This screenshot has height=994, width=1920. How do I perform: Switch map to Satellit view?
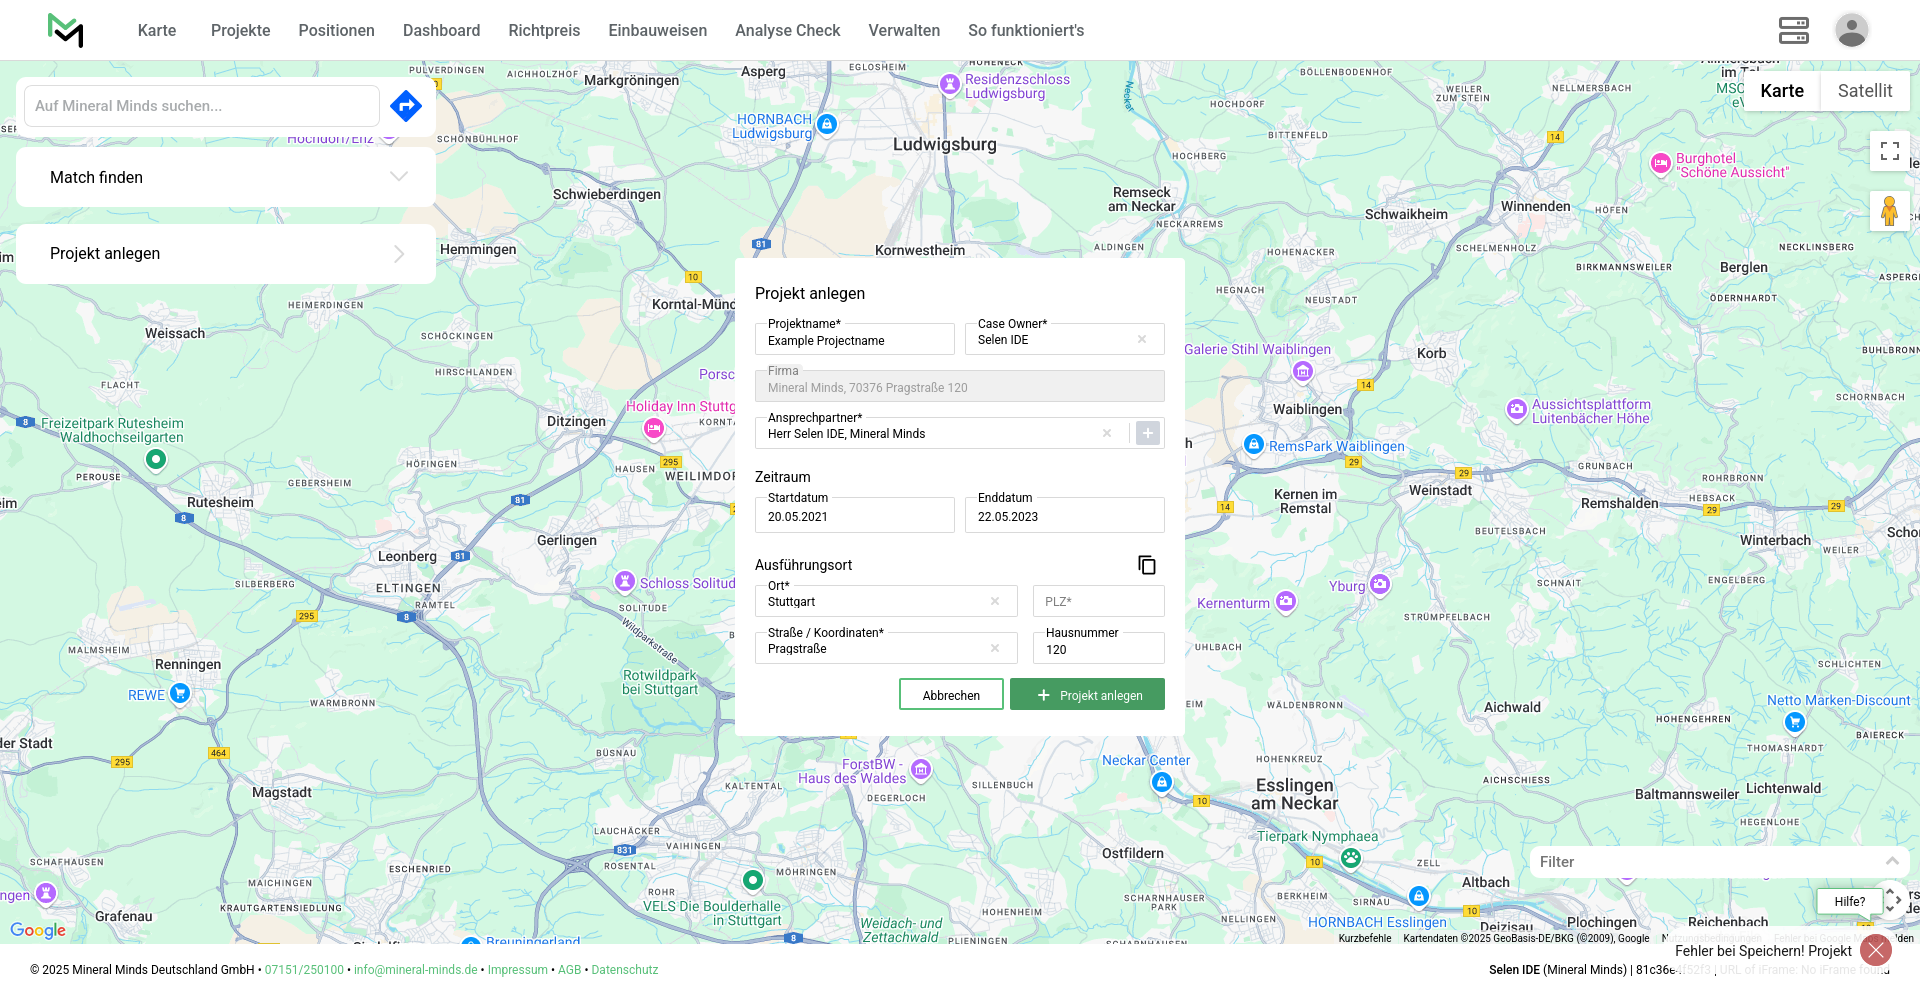1864,91
